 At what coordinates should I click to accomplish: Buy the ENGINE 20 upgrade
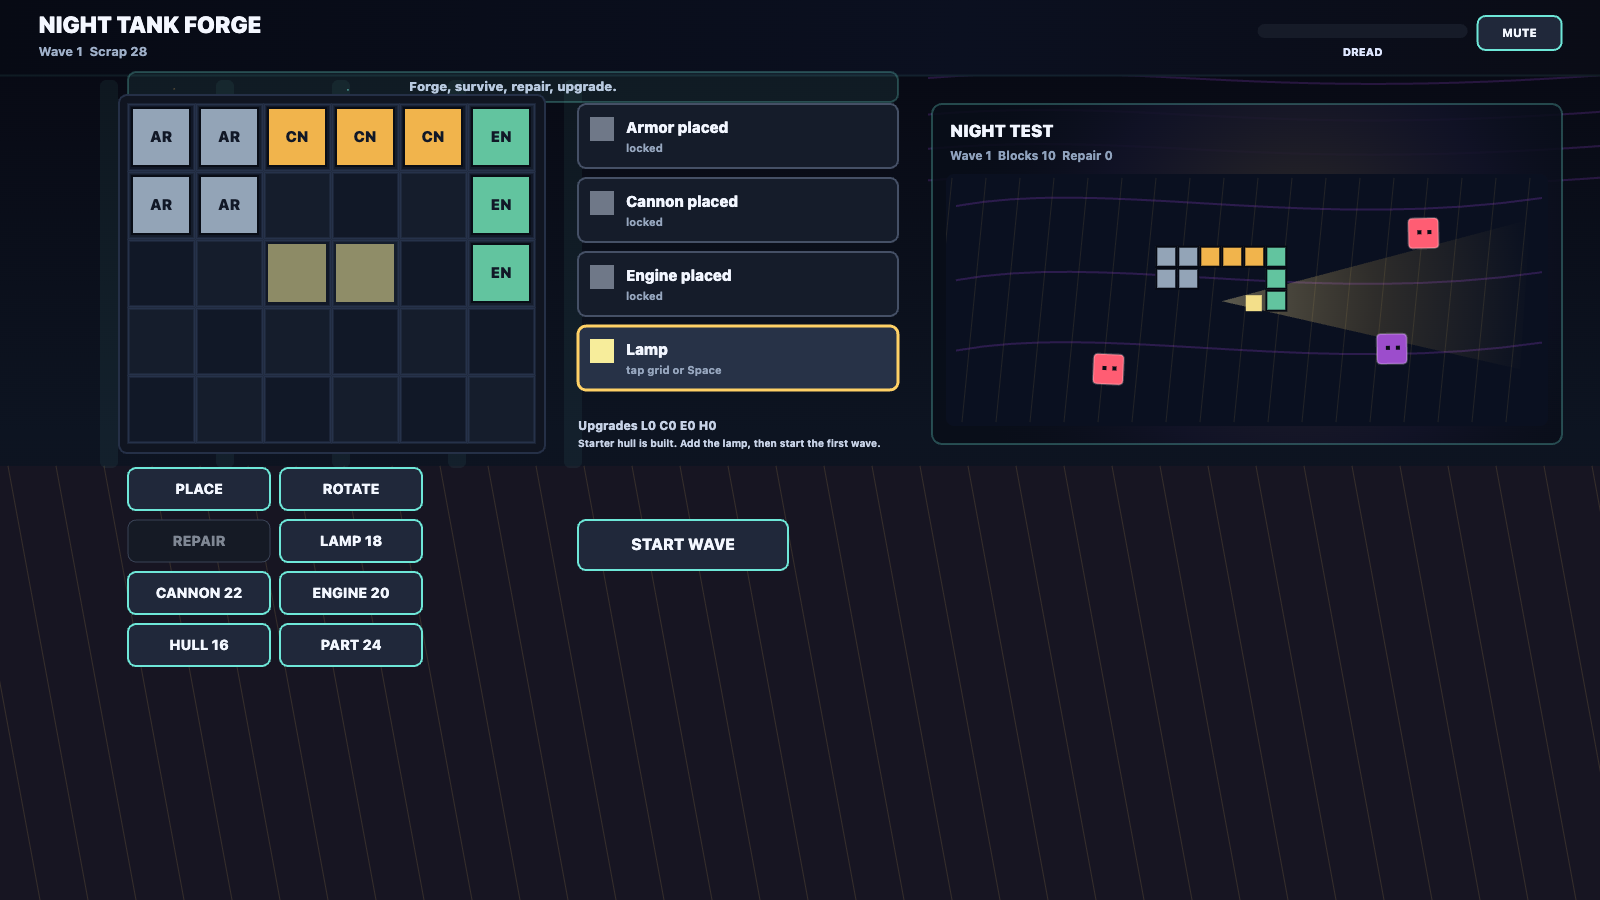click(351, 593)
